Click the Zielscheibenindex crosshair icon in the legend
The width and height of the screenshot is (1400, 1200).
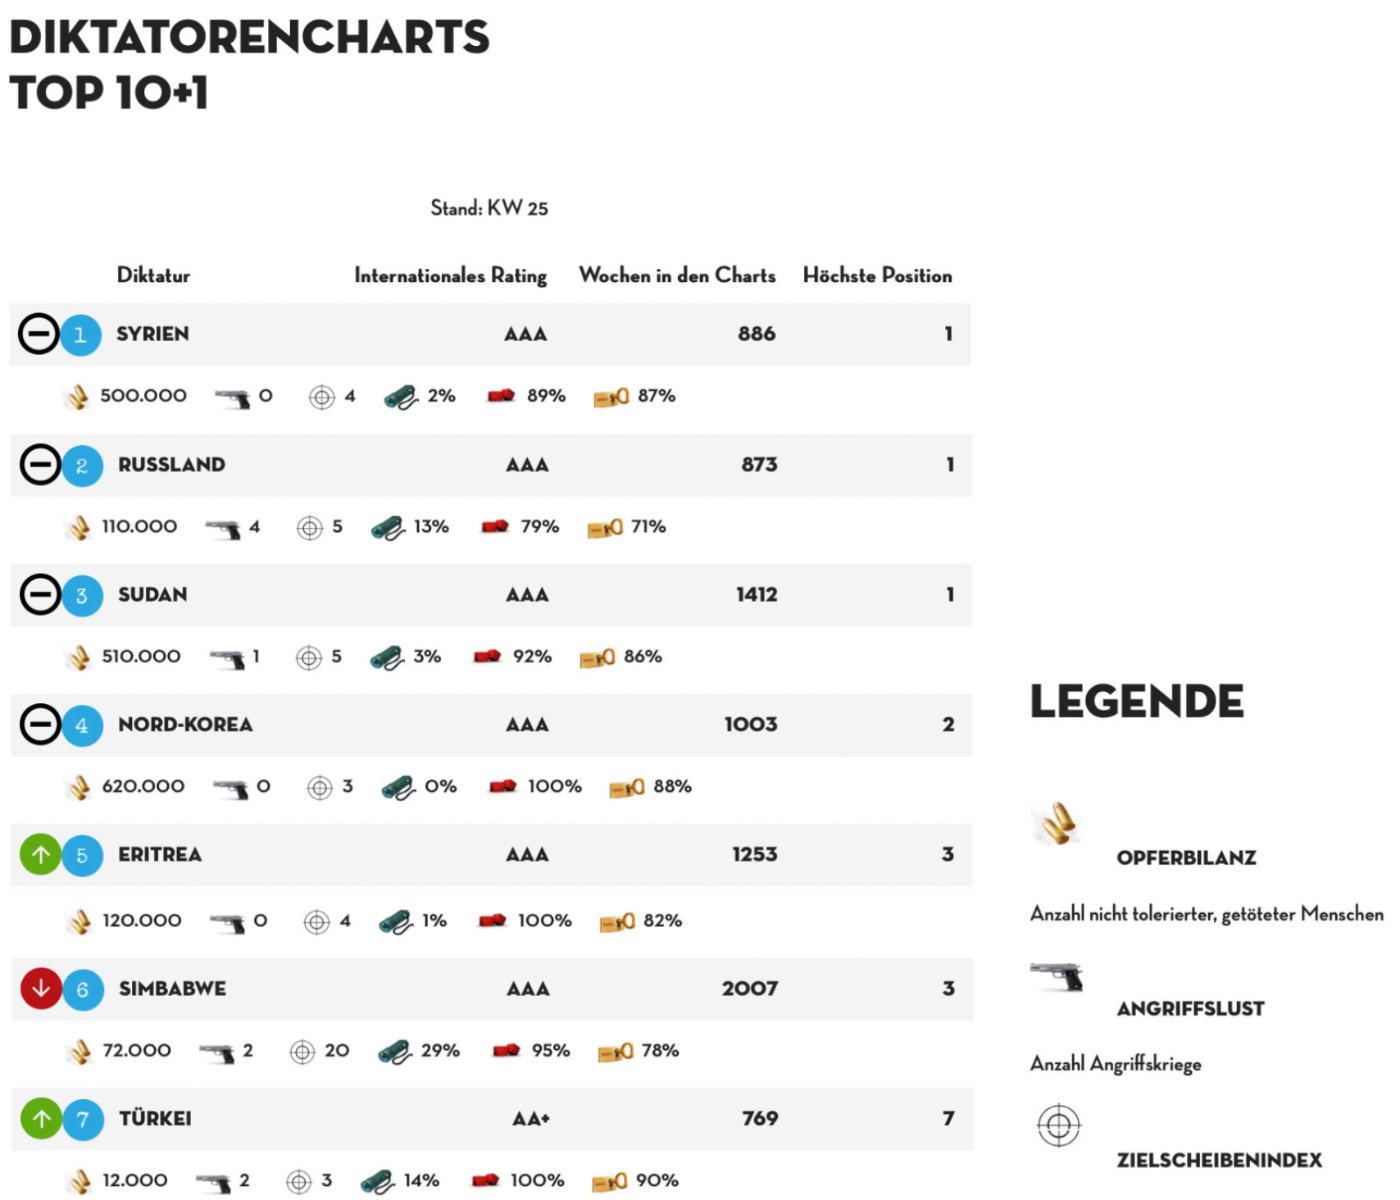coord(1059,1126)
